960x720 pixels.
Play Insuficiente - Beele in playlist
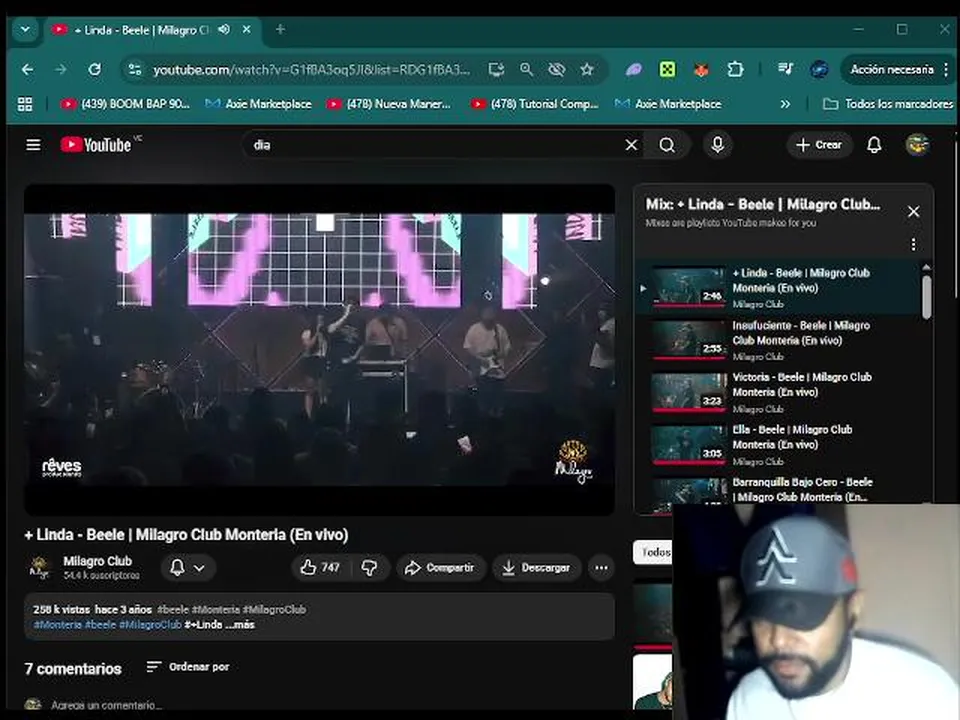(778, 340)
